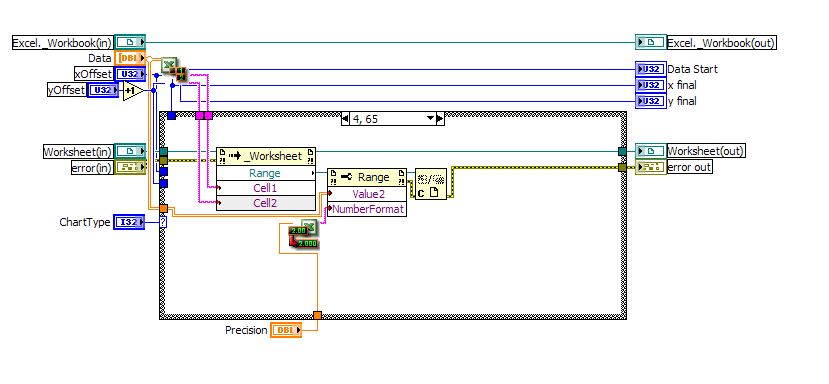Screen dimensions: 829x384
Task: Click the Precision orange tunnel on case border
Action: point(317,315)
